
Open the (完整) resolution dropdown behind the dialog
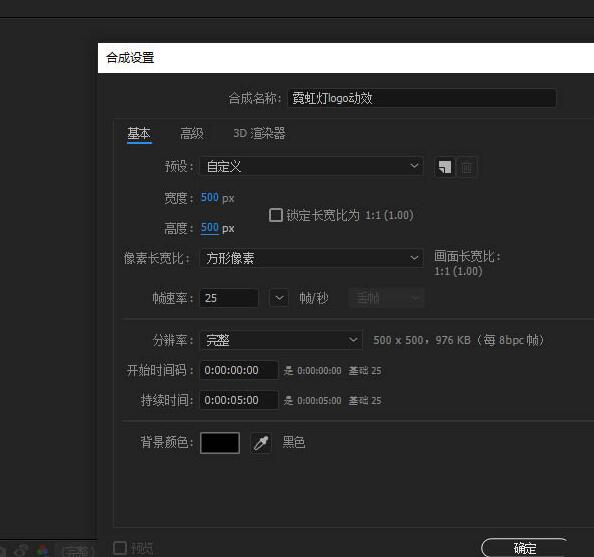point(77,551)
